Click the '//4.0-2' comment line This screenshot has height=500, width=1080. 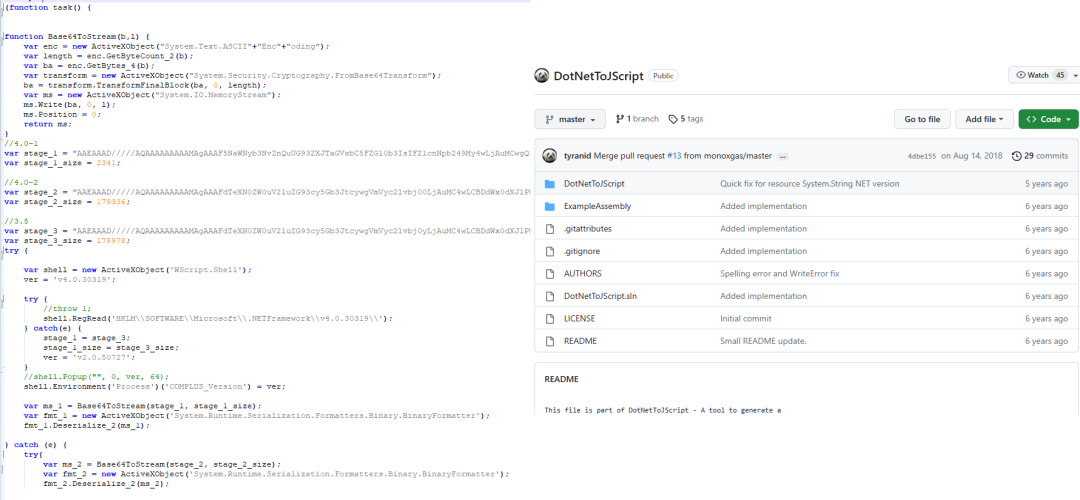click(20, 183)
